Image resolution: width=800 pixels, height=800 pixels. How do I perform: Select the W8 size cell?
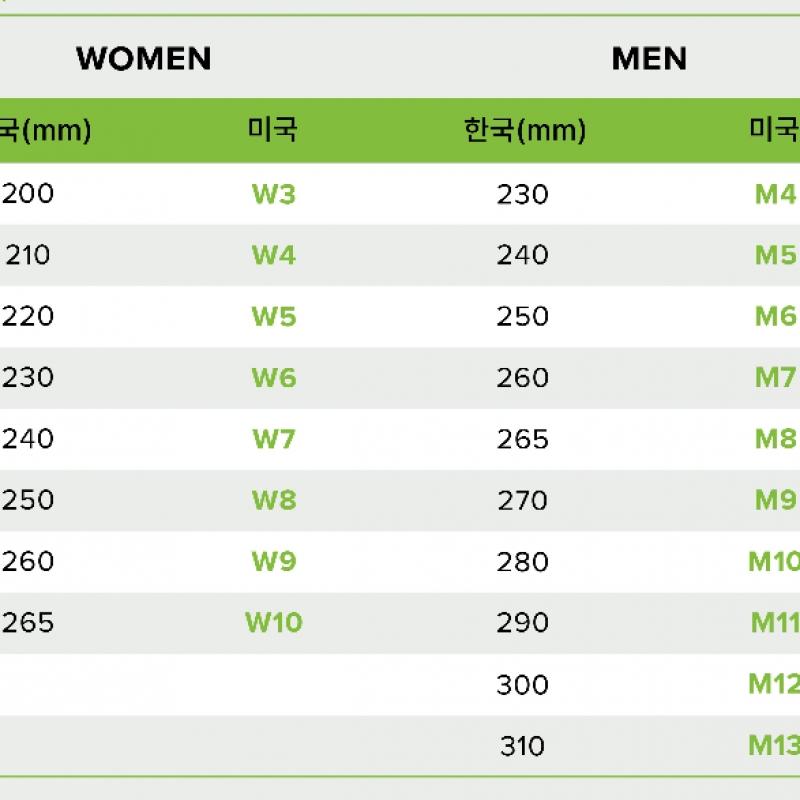(273, 499)
